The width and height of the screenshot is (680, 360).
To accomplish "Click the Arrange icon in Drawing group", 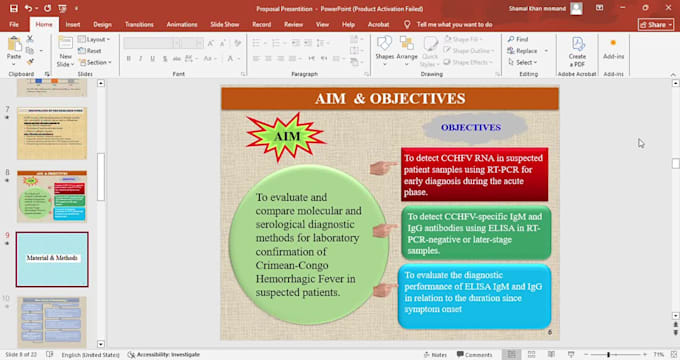I will click(407, 43).
